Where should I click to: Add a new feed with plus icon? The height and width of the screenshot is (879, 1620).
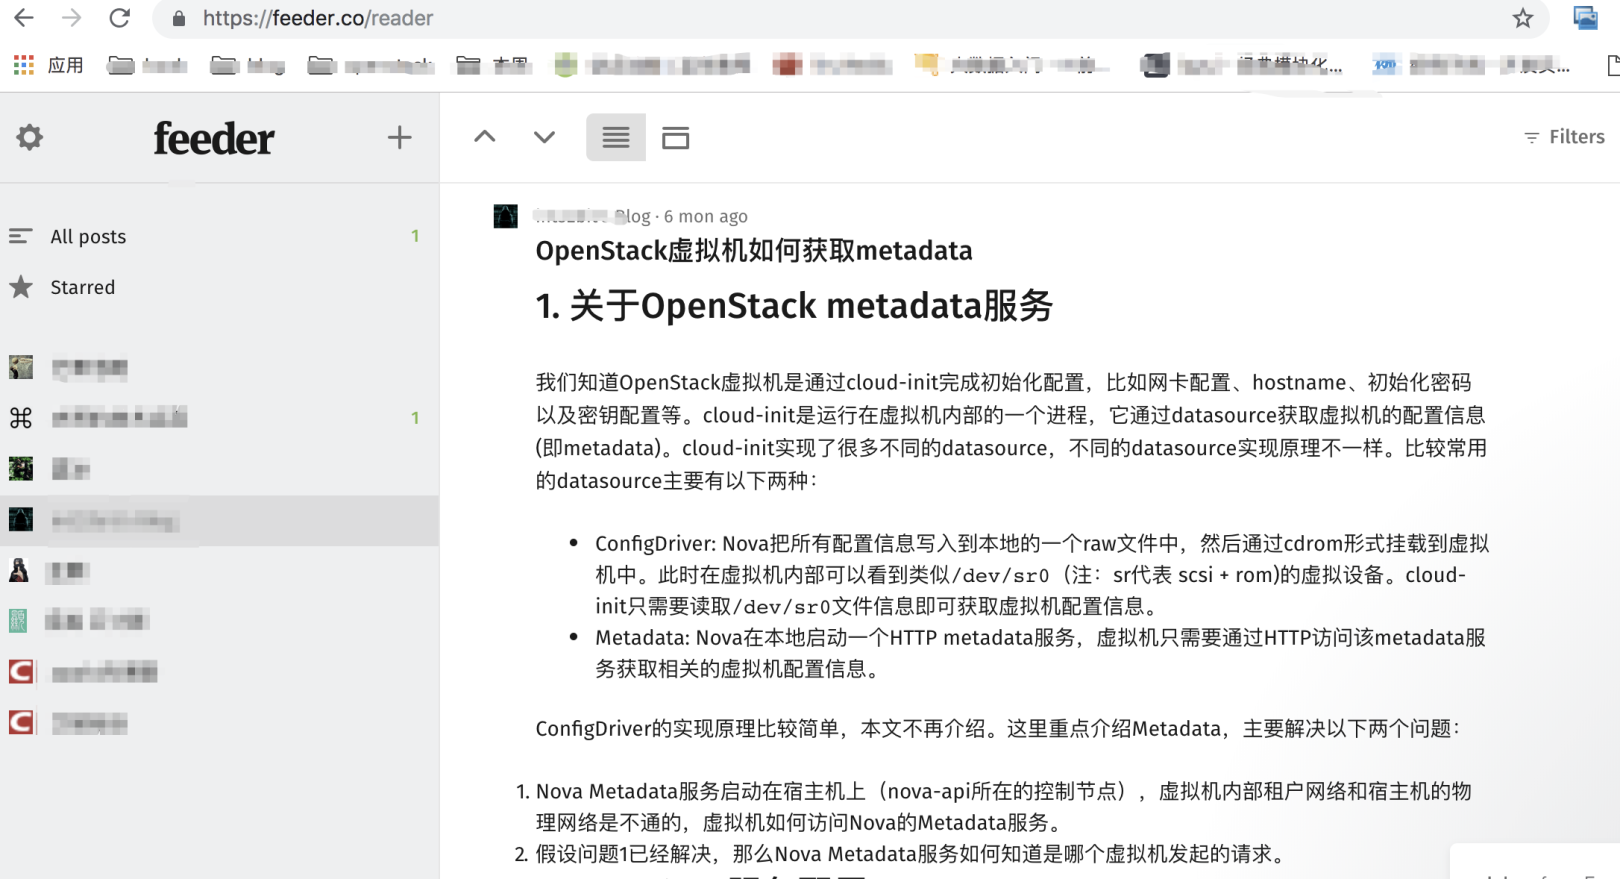pyautogui.click(x=399, y=137)
